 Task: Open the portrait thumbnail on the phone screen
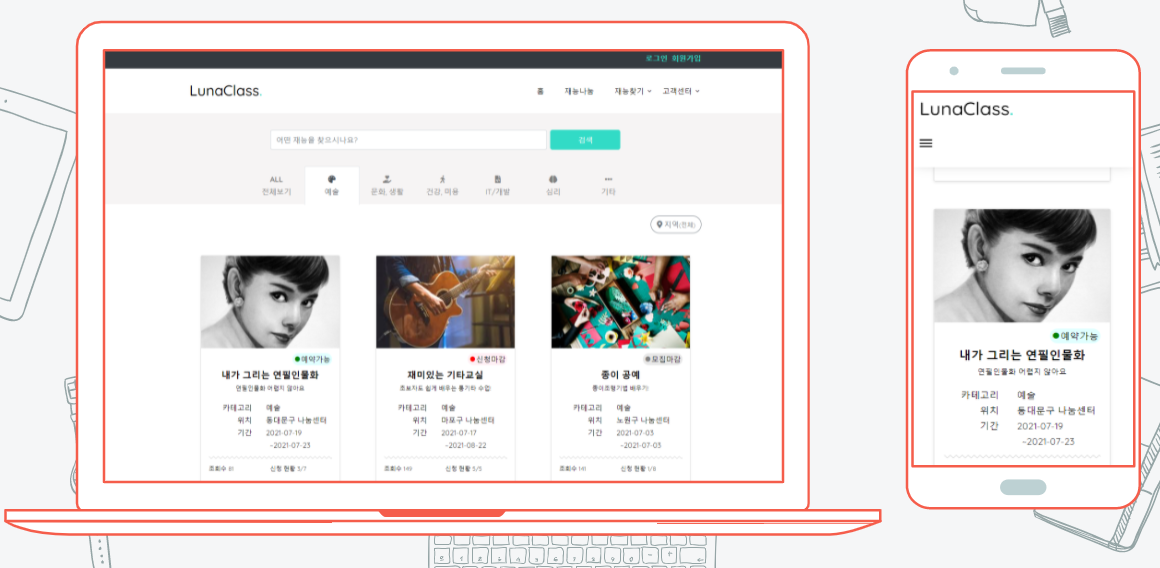point(1022,266)
